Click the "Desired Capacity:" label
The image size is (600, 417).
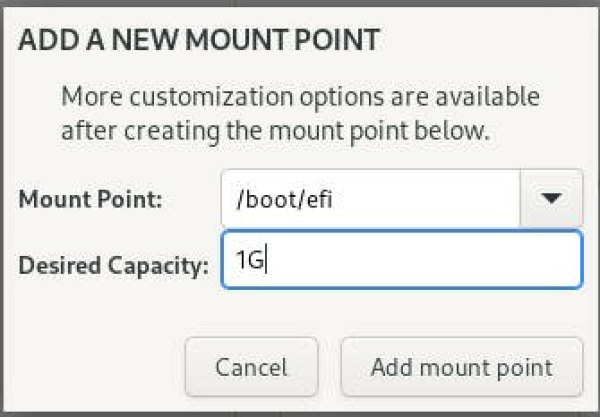113,266
